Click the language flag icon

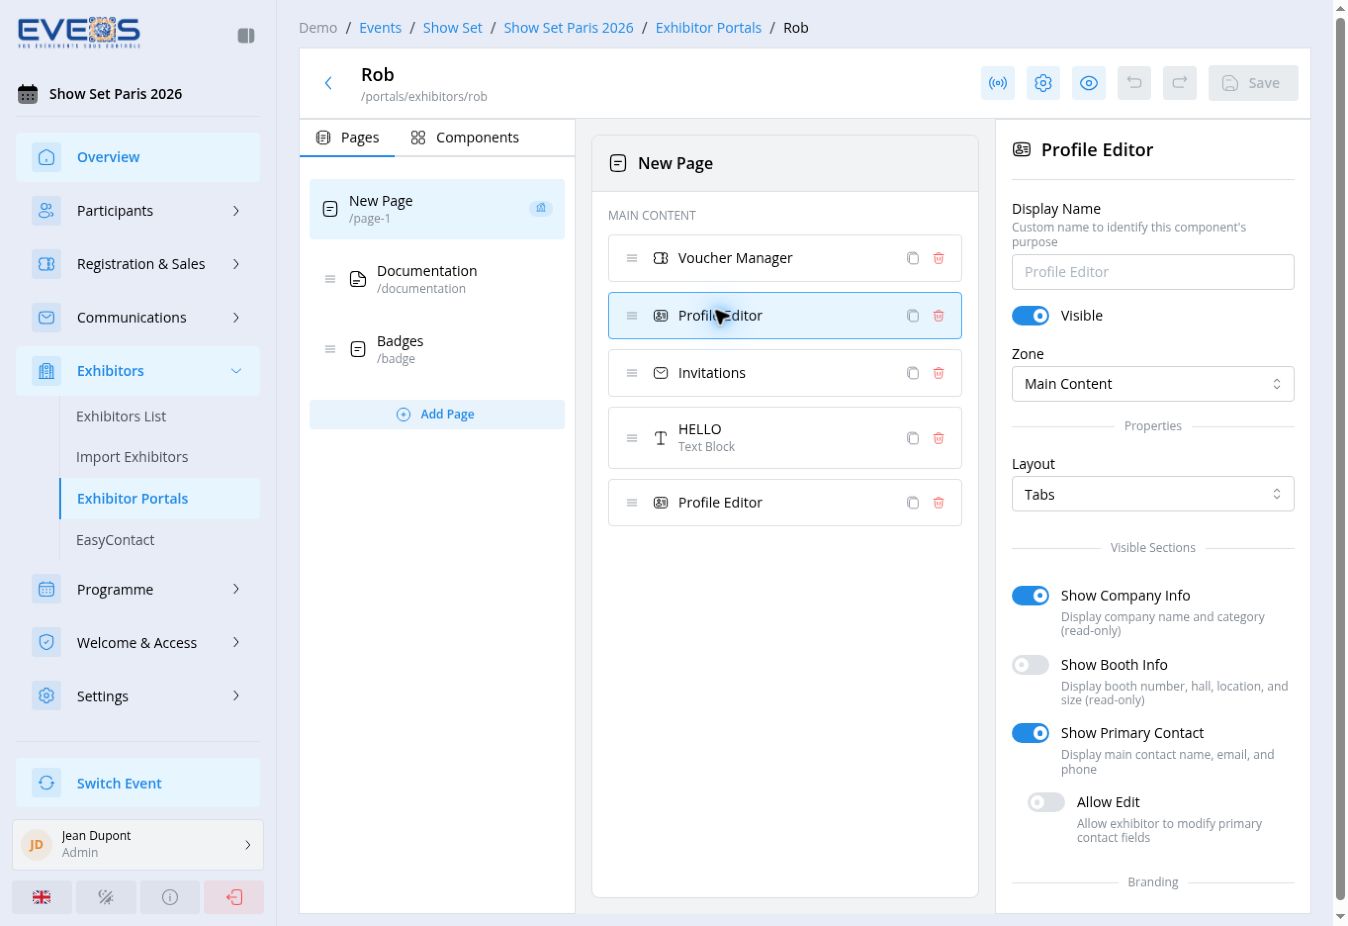(x=42, y=897)
